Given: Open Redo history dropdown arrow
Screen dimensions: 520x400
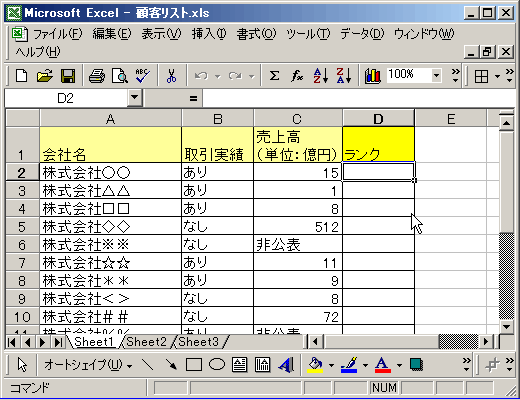Looking at the screenshot, I should pos(252,76).
